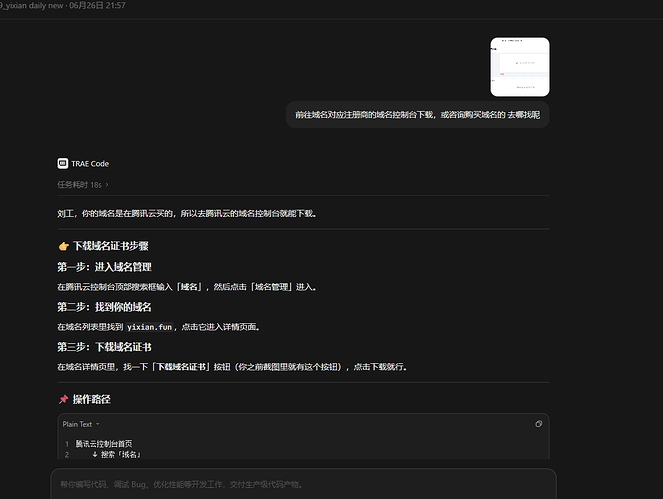Image resolution: width=663 pixels, height=499 pixels.
Task: Click the heading 第二步：找到你的域名
Action: (104, 307)
